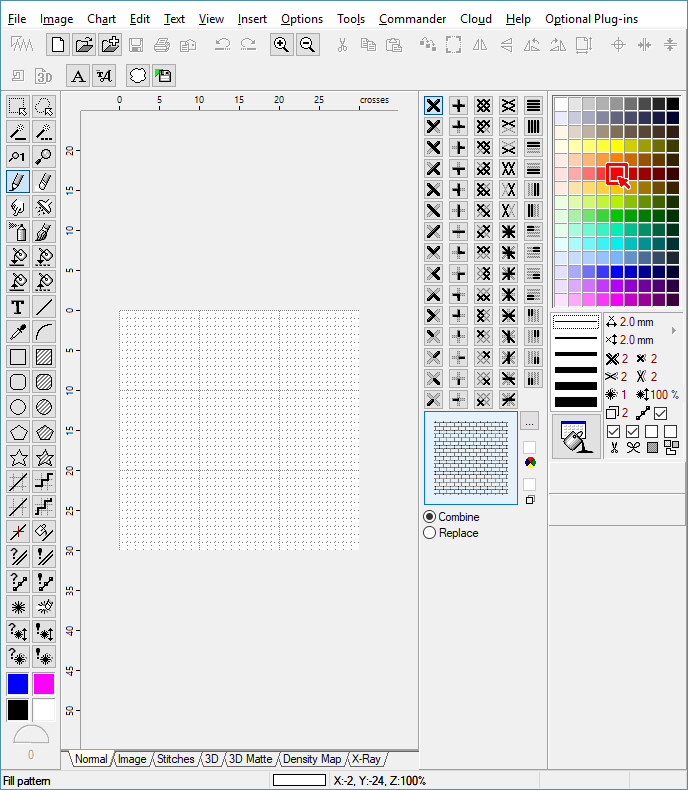Viewport: 688px width, 790px height.
Task: Pick the magenta swatch in the tool panel
Action: pyautogui.click(x=44, y=684)
